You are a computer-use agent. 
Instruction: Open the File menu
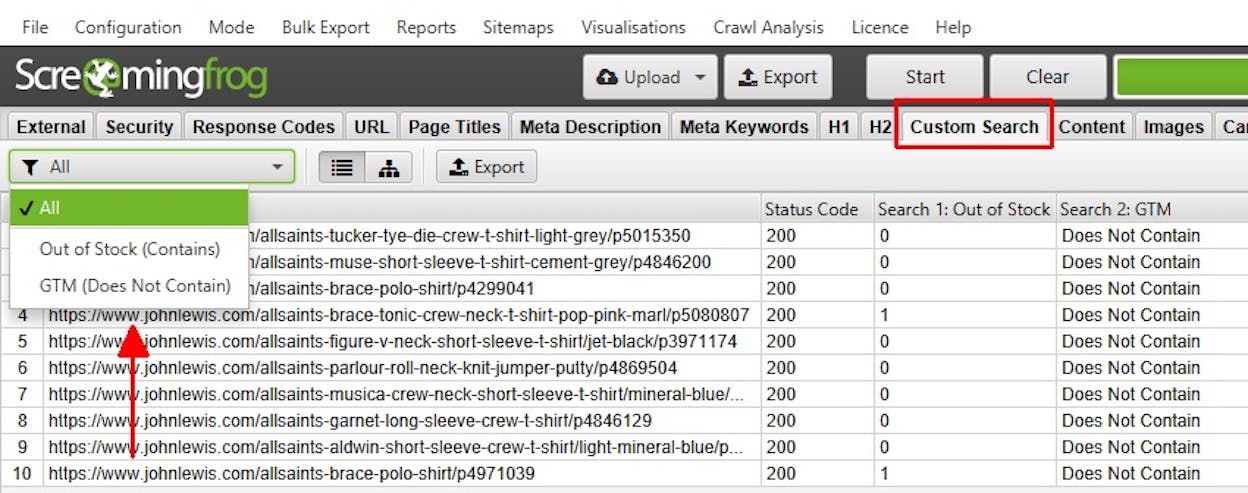coord(35,27)
